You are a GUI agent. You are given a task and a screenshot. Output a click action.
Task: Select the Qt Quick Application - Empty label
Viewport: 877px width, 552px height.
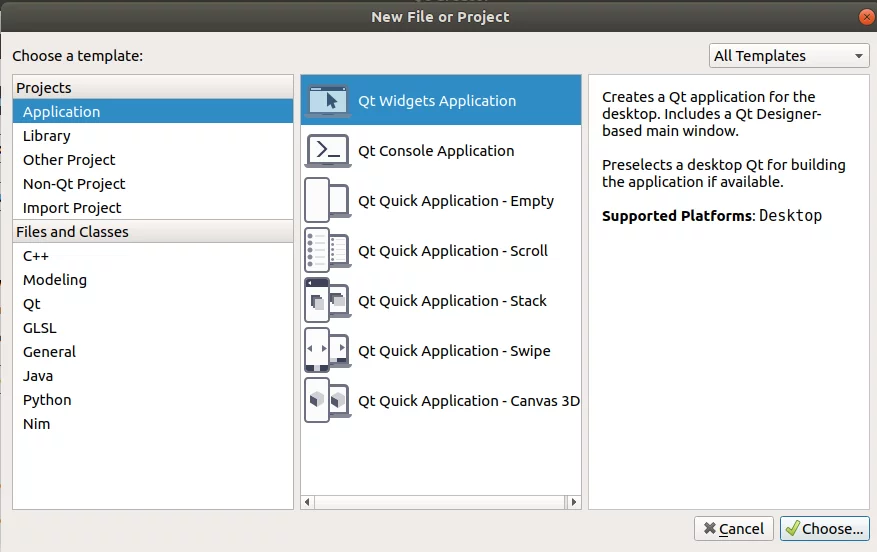click(x=456, y=201)
